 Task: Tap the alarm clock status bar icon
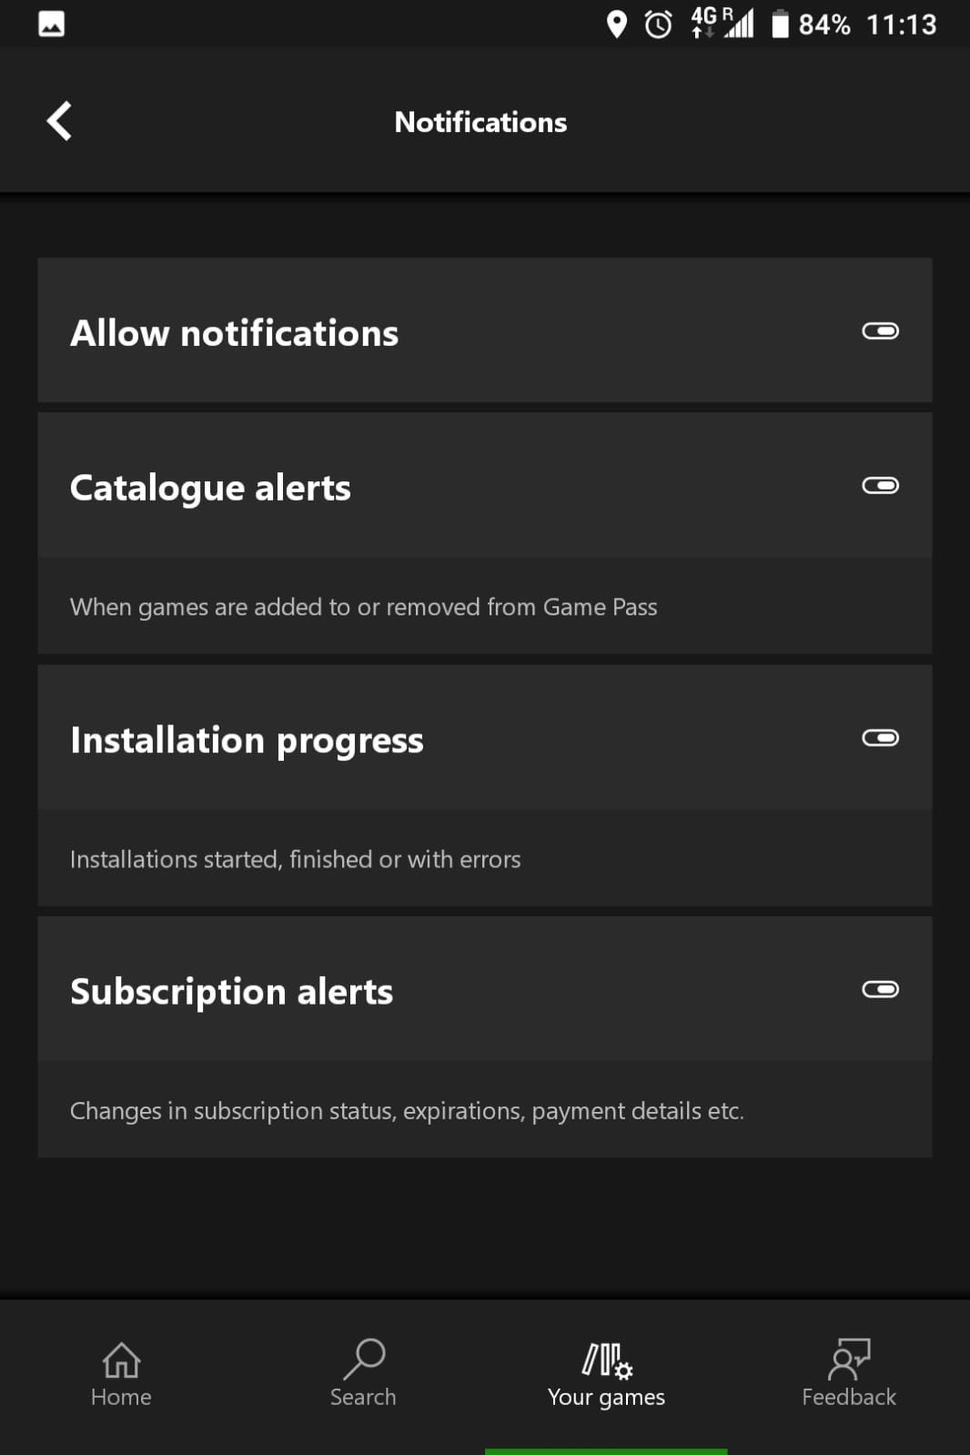[657, 22]
